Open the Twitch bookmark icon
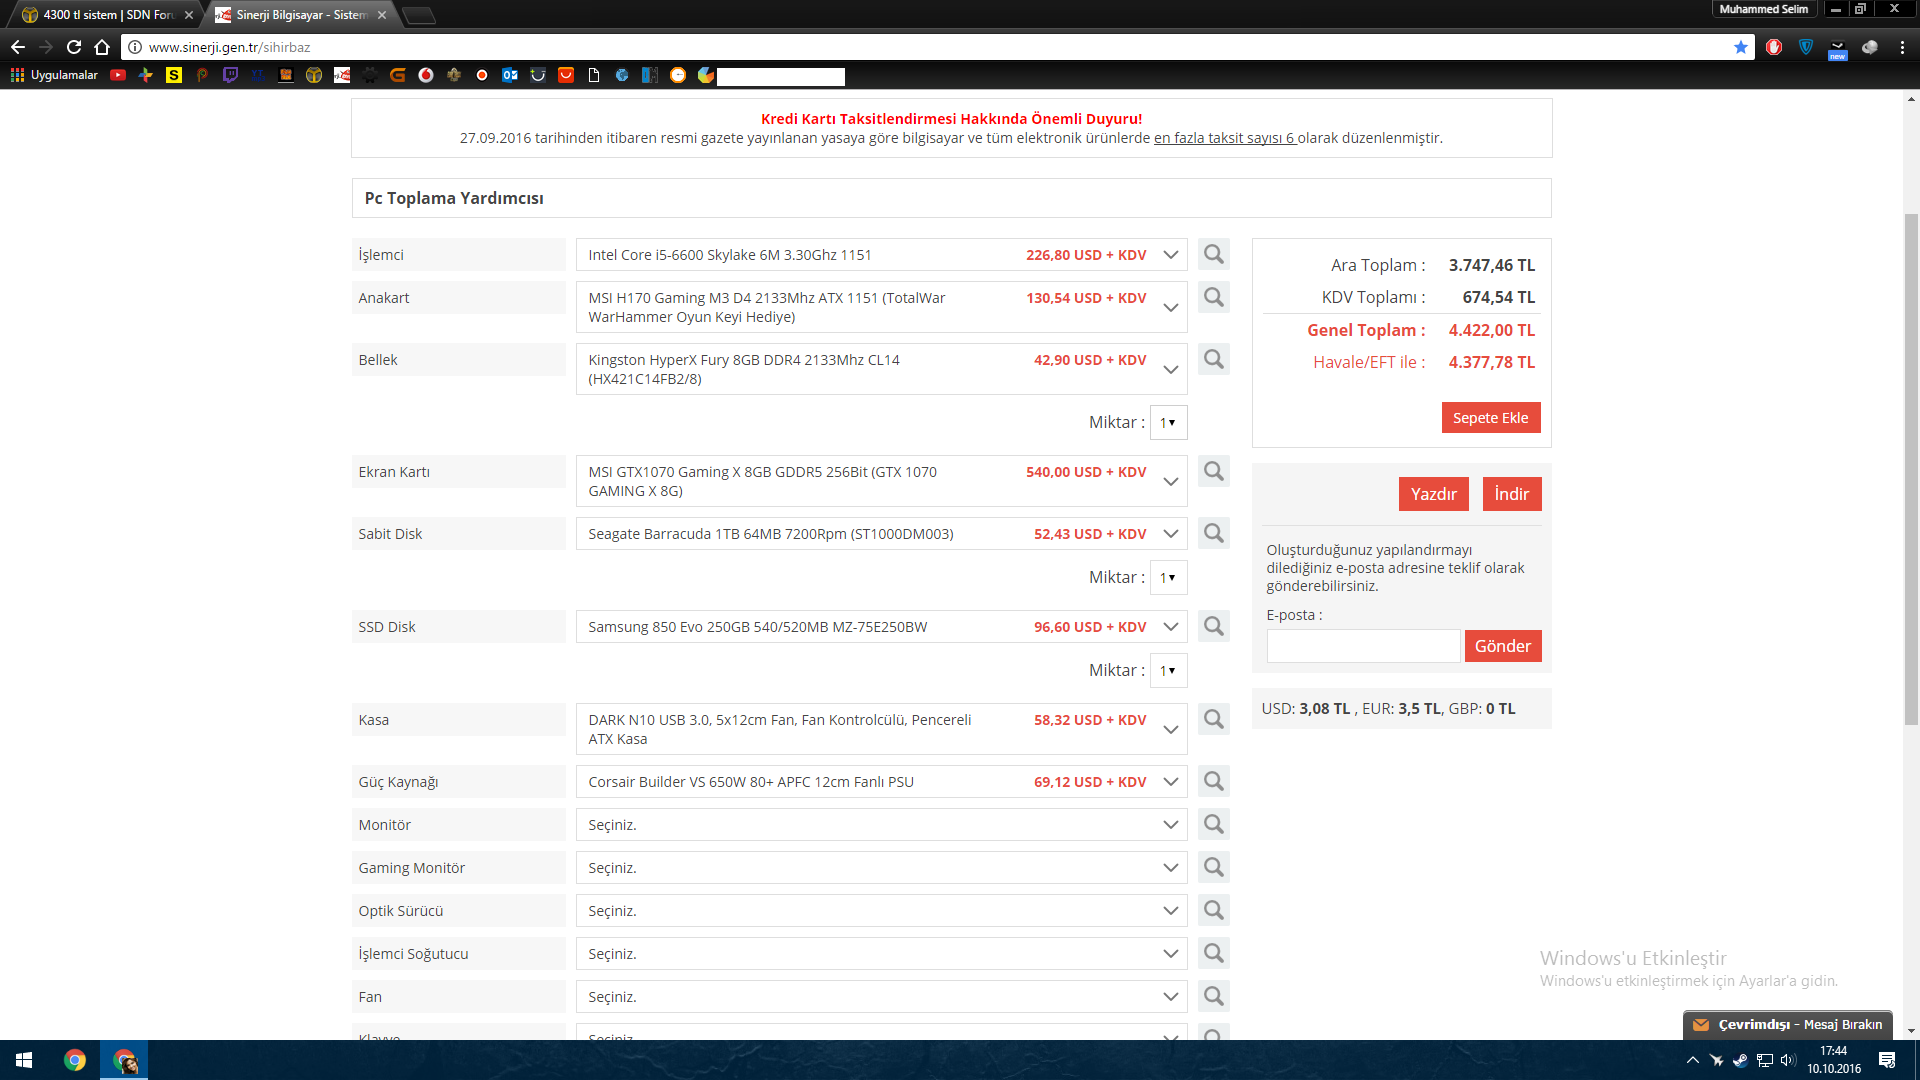Image resolution: width=1920 pixels, height=1080 pixels. point(230,75)
